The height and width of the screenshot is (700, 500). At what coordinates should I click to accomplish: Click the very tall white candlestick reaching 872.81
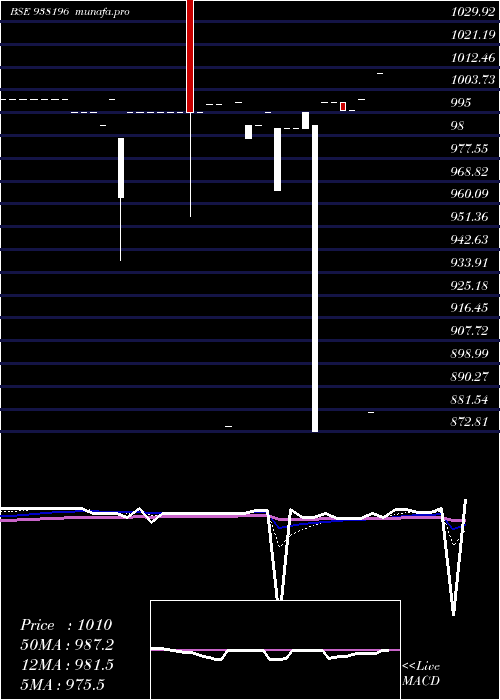point(315,279)
